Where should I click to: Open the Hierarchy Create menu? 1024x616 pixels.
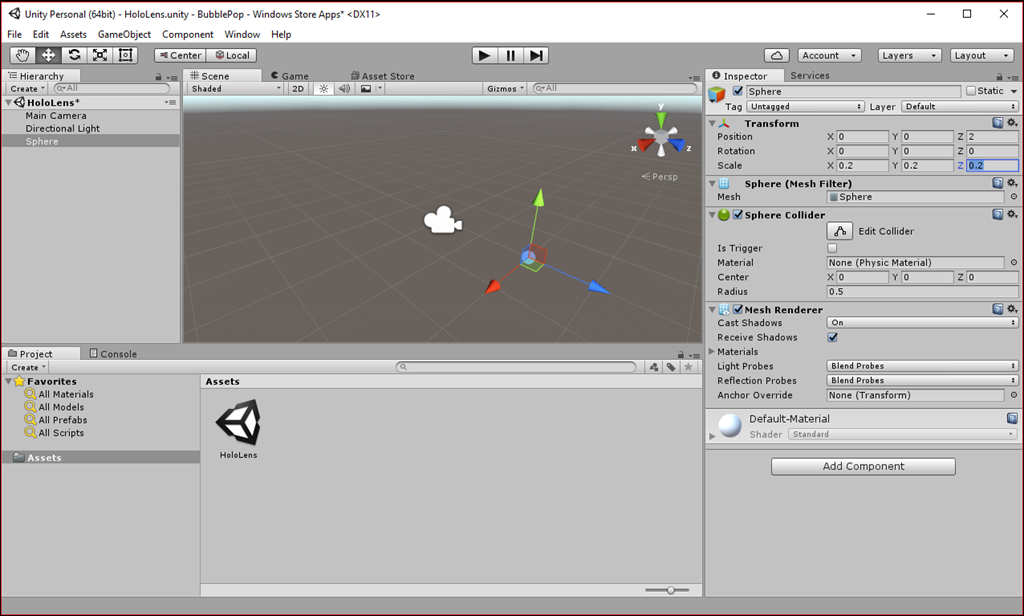point(27,89)
